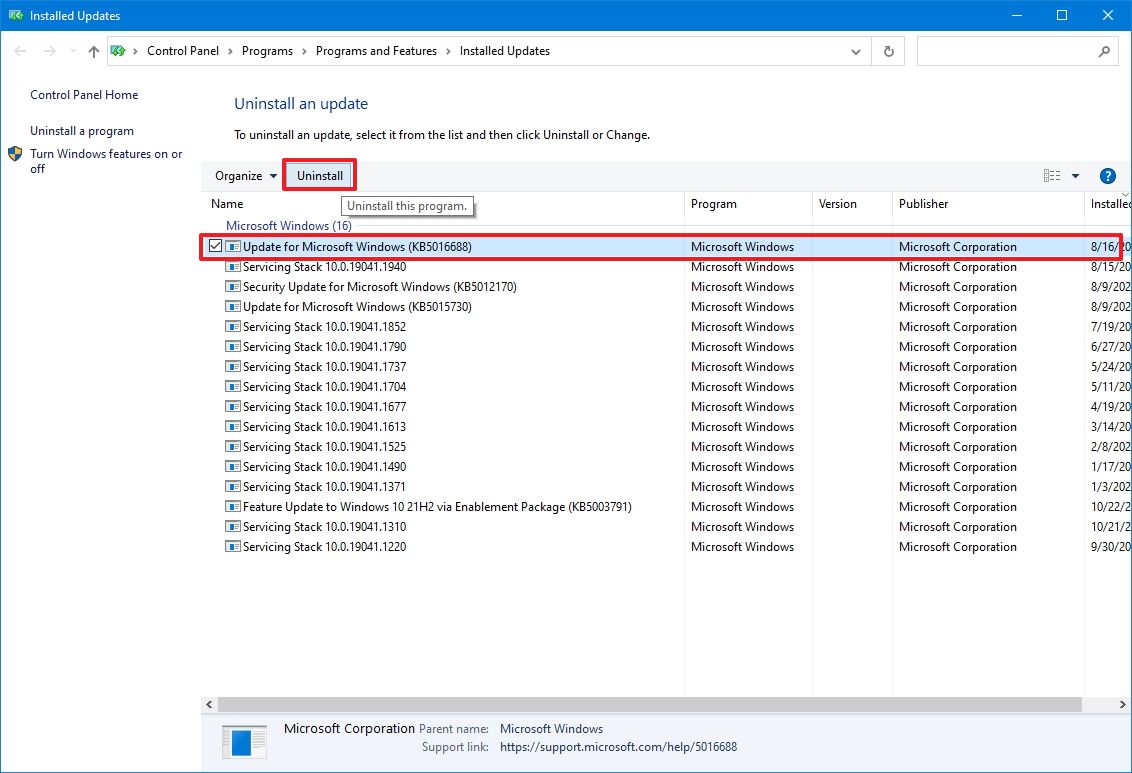The height and width of the screenshot is (773, 1132).
Task: Uncheck the KB5016688 update checkbox
Action: click(x=215, y=246)
